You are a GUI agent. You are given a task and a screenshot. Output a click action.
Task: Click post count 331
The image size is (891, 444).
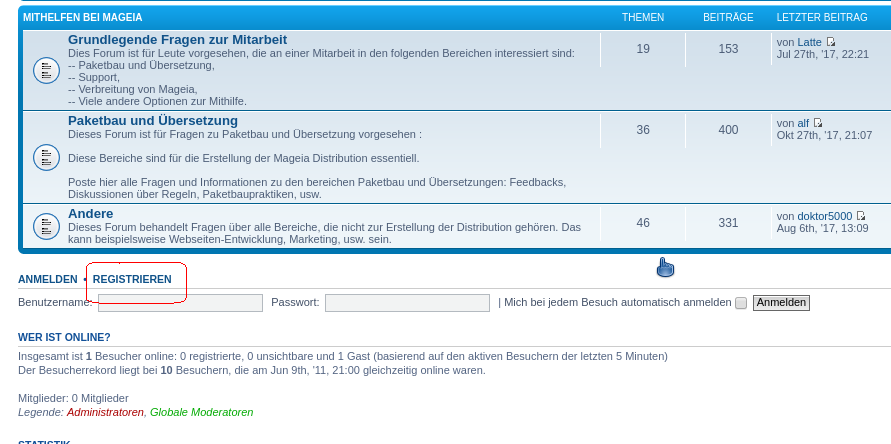(728, 223)
